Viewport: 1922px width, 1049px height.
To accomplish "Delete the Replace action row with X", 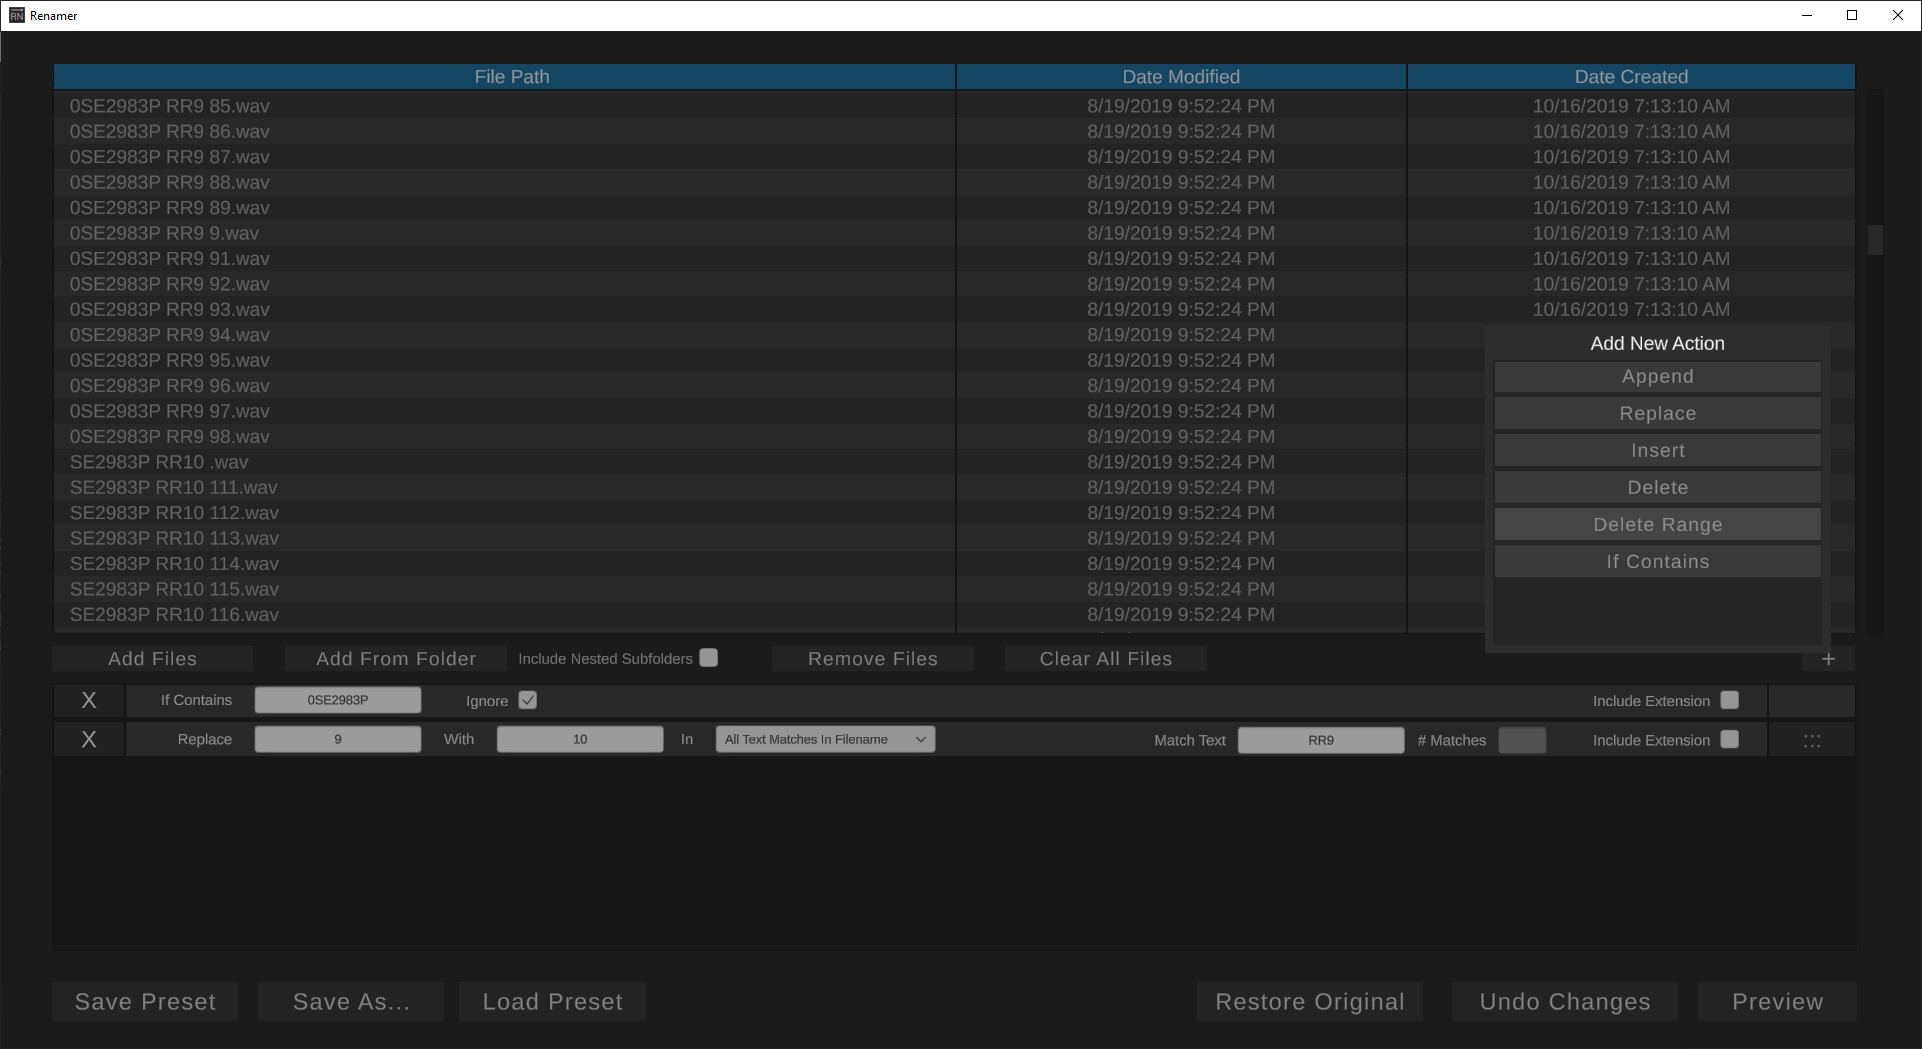I will tap(88, 739).
